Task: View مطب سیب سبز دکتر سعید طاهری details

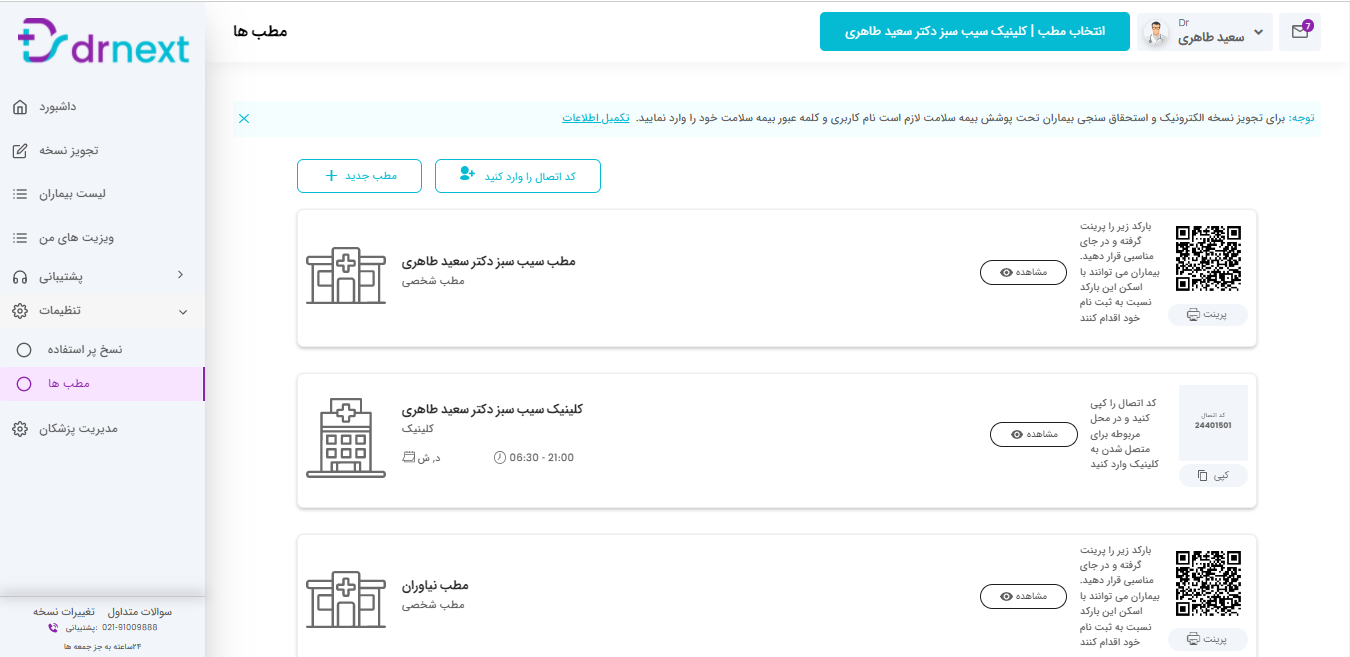Action: (x=1024, y=272)
